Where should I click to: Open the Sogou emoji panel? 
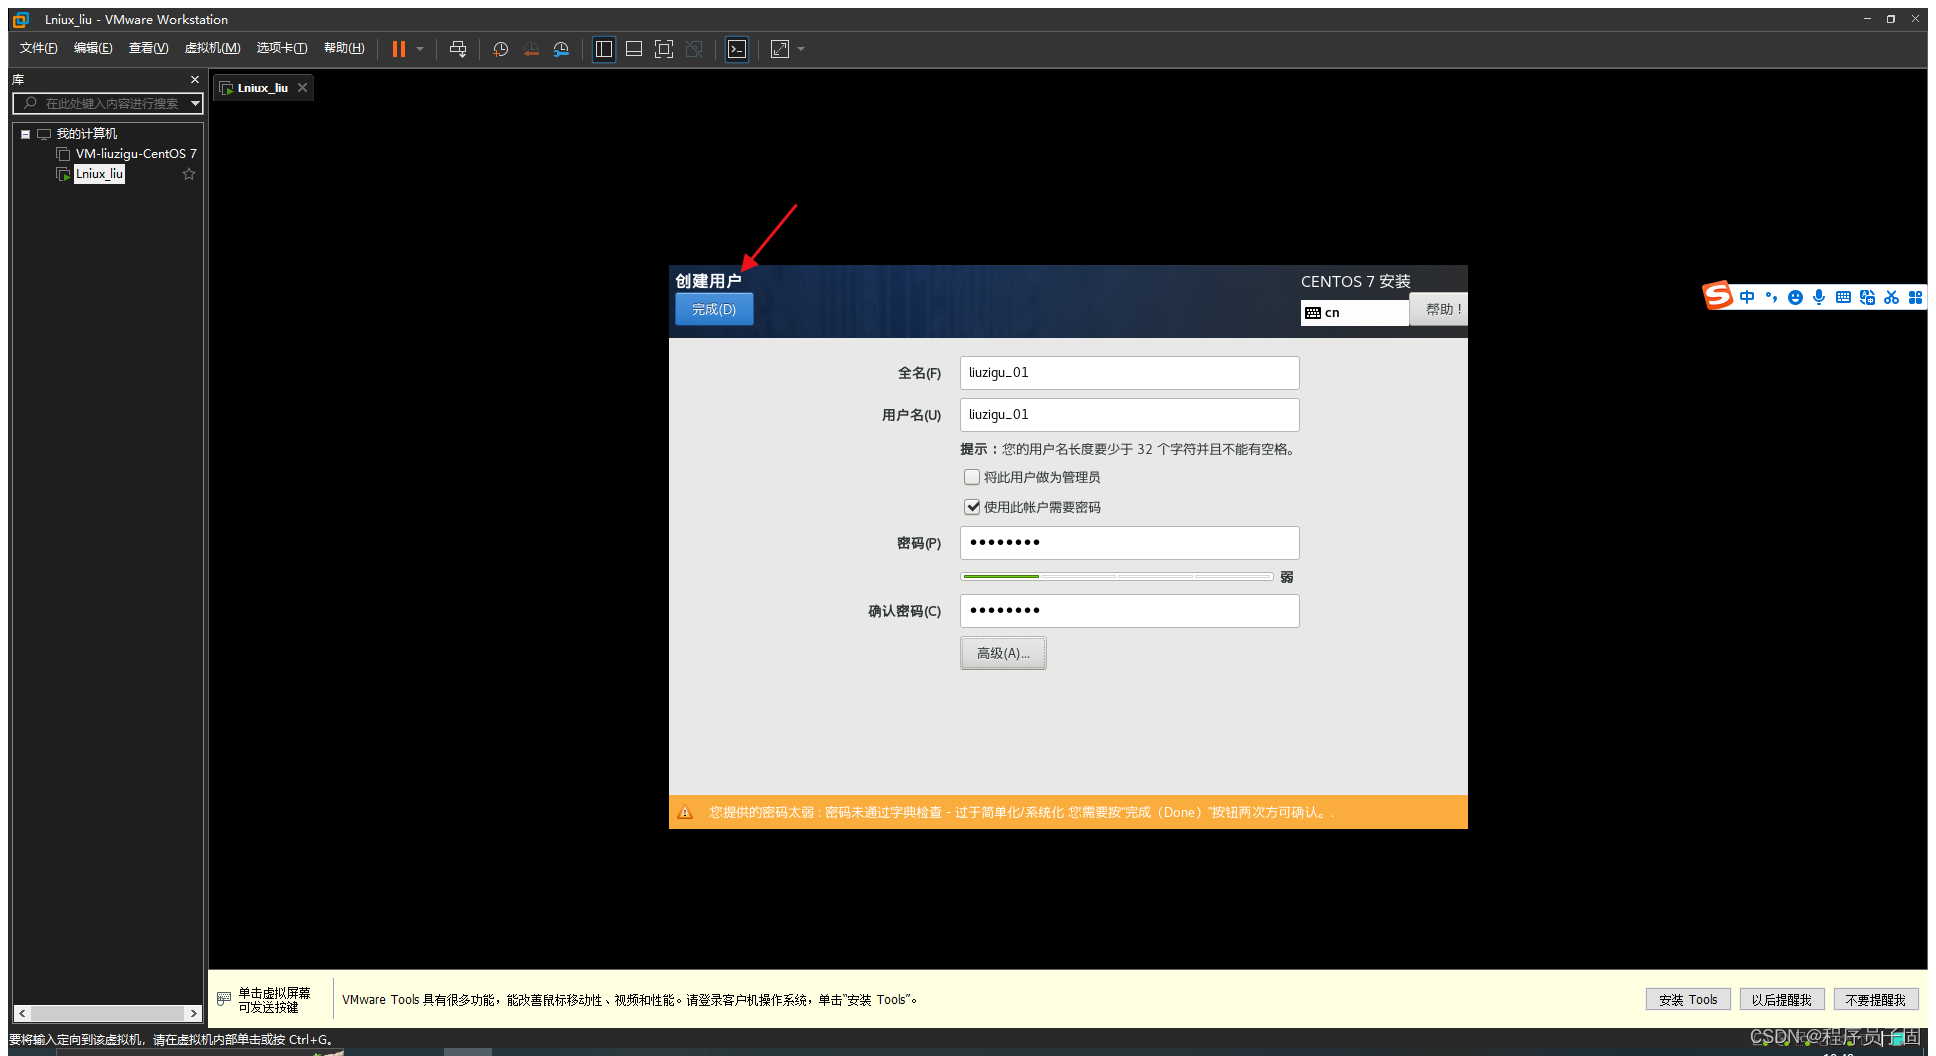(1795, 297)
